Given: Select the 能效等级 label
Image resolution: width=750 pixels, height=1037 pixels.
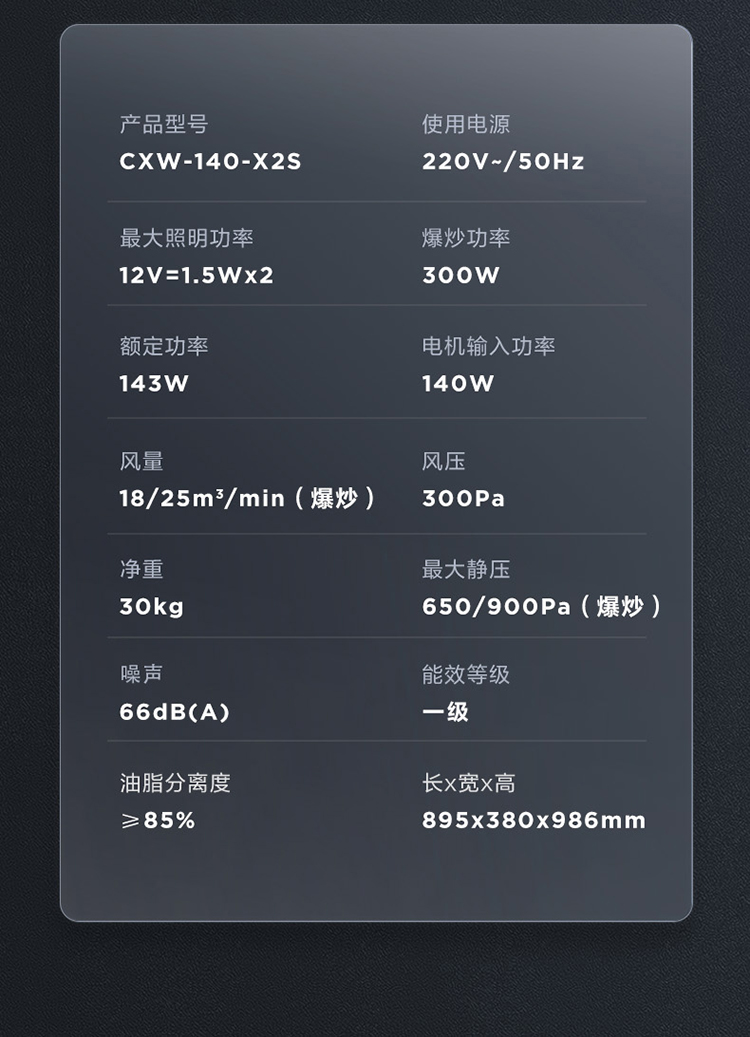Looking at the screenshot, I should tap(466, 675).
